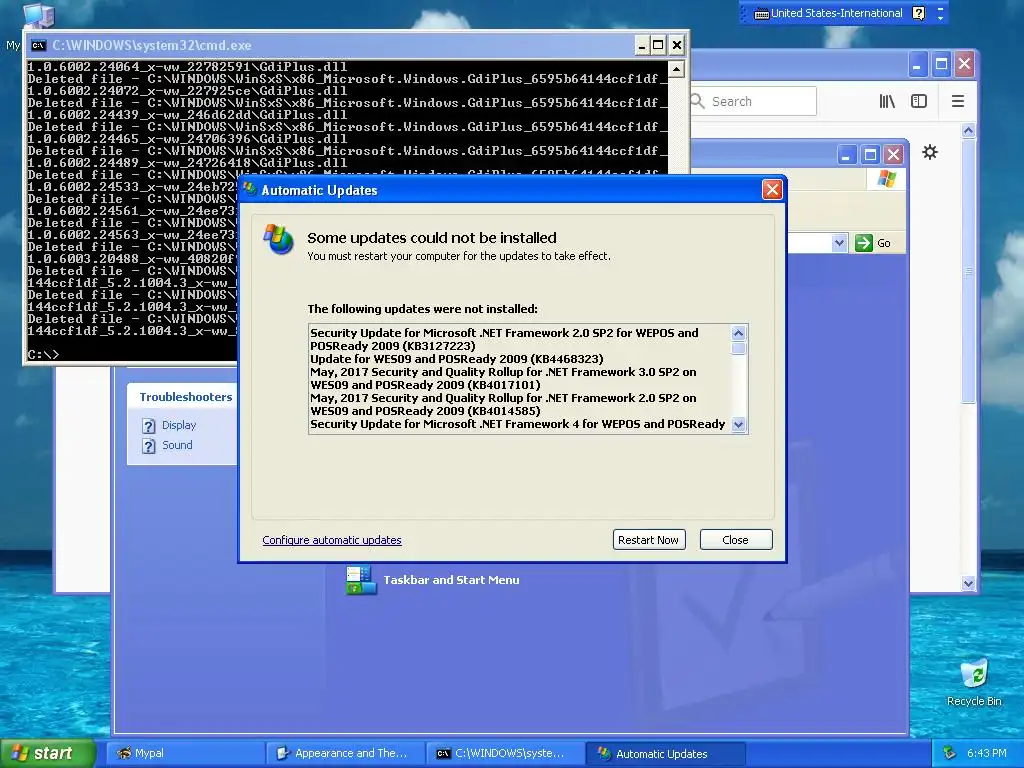Screen dimensions: 1024x768
Task: Open the Mypal Library icon
Action: click(x=886, y=101)
